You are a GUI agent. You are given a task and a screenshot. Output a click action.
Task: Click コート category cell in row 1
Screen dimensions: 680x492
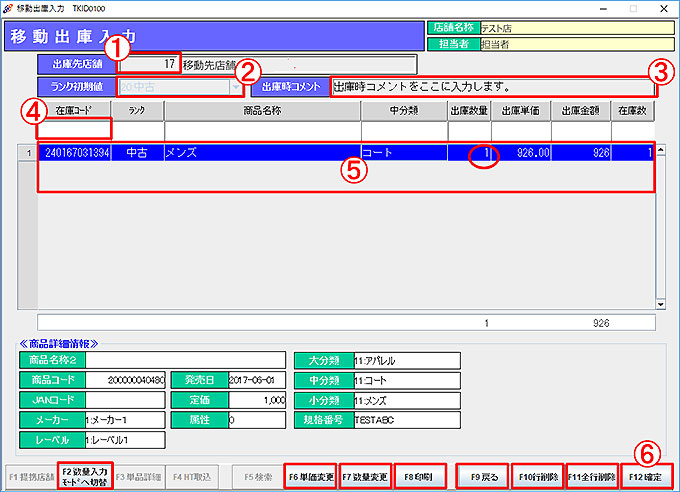404,153
